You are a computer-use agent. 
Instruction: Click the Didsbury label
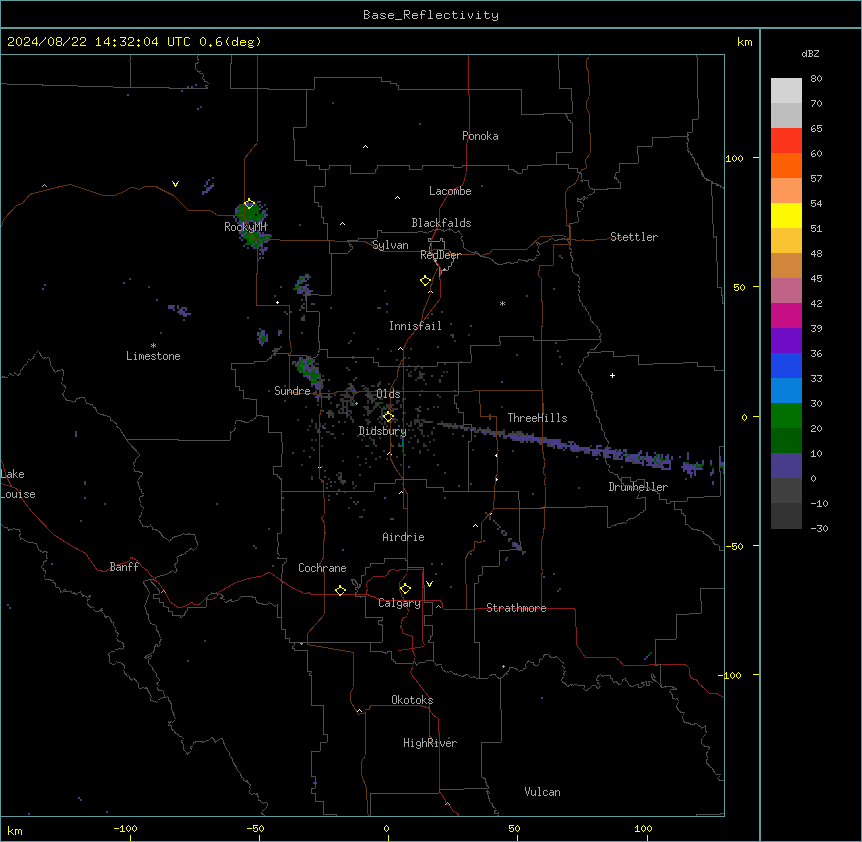click(382, 431)
